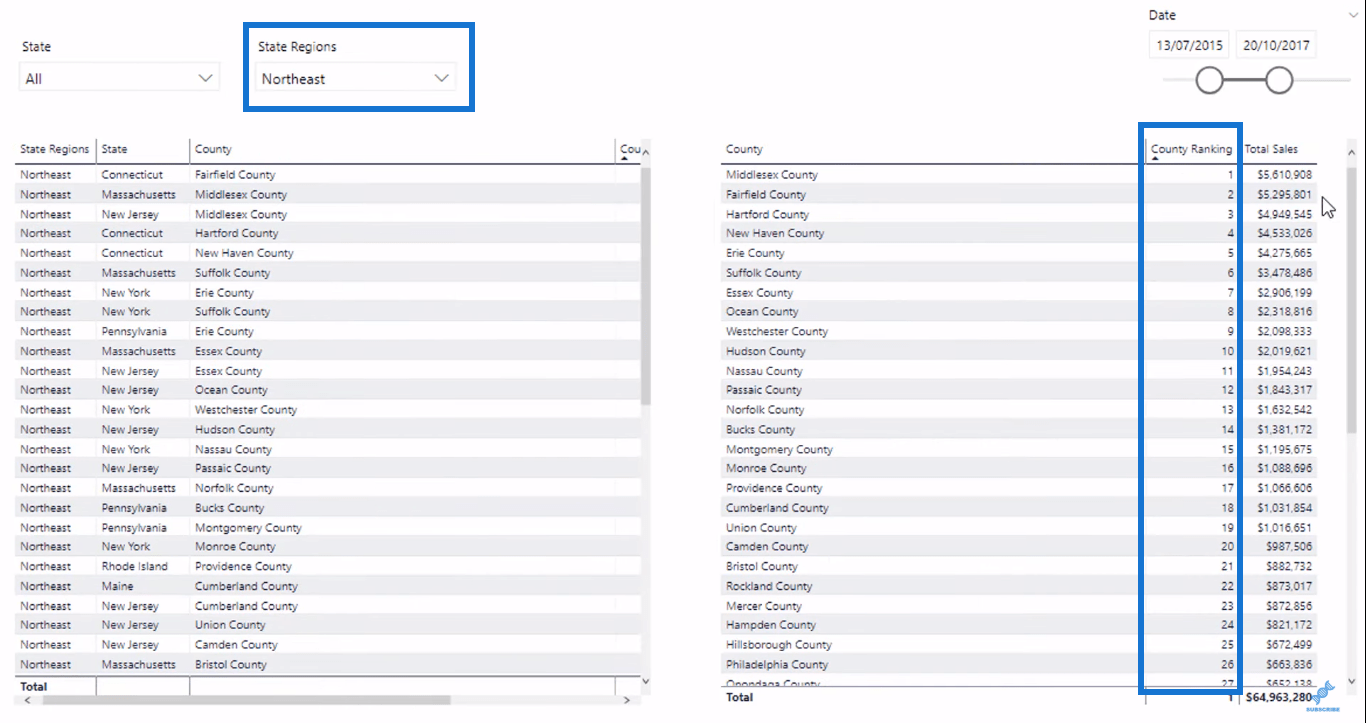Viewport: 1366px width, 723px height.
Task: Select Connecticut in Hartford County row
Action: [132, 233]
